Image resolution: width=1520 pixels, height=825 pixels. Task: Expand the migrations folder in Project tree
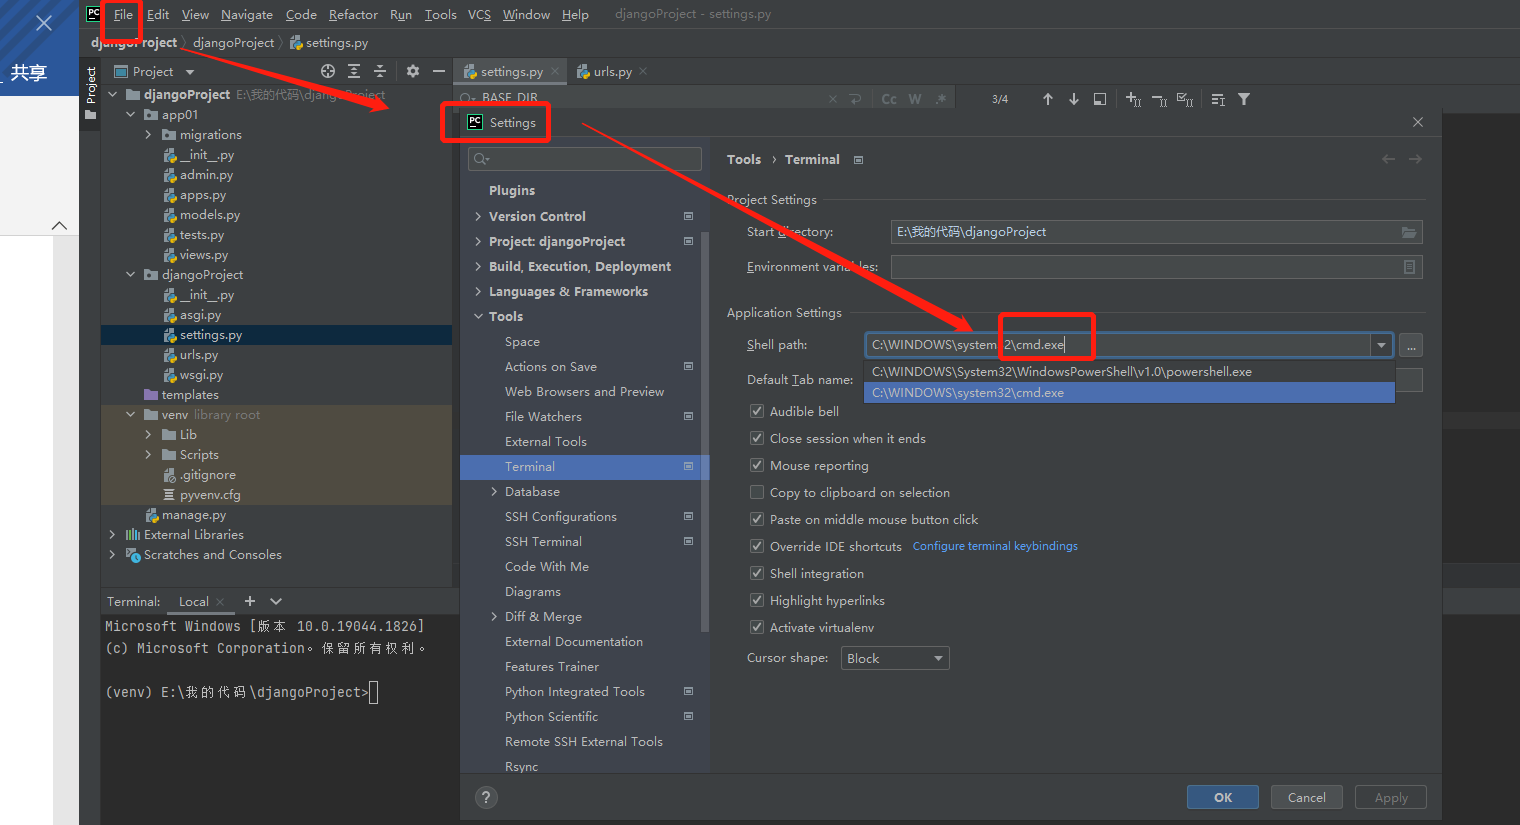click(149, 134)
